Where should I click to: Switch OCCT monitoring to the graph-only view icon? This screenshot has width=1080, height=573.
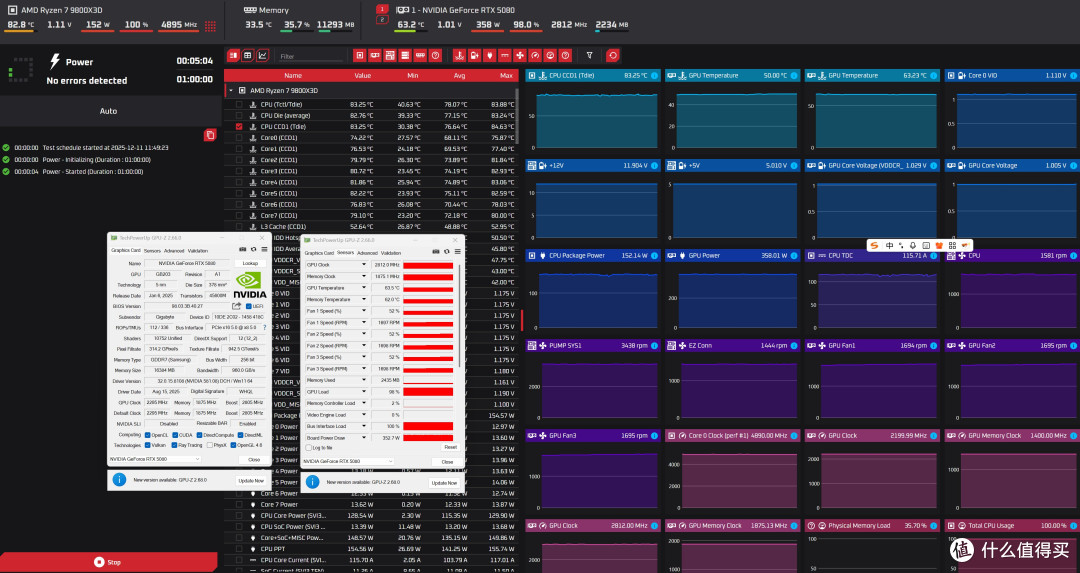262,55
